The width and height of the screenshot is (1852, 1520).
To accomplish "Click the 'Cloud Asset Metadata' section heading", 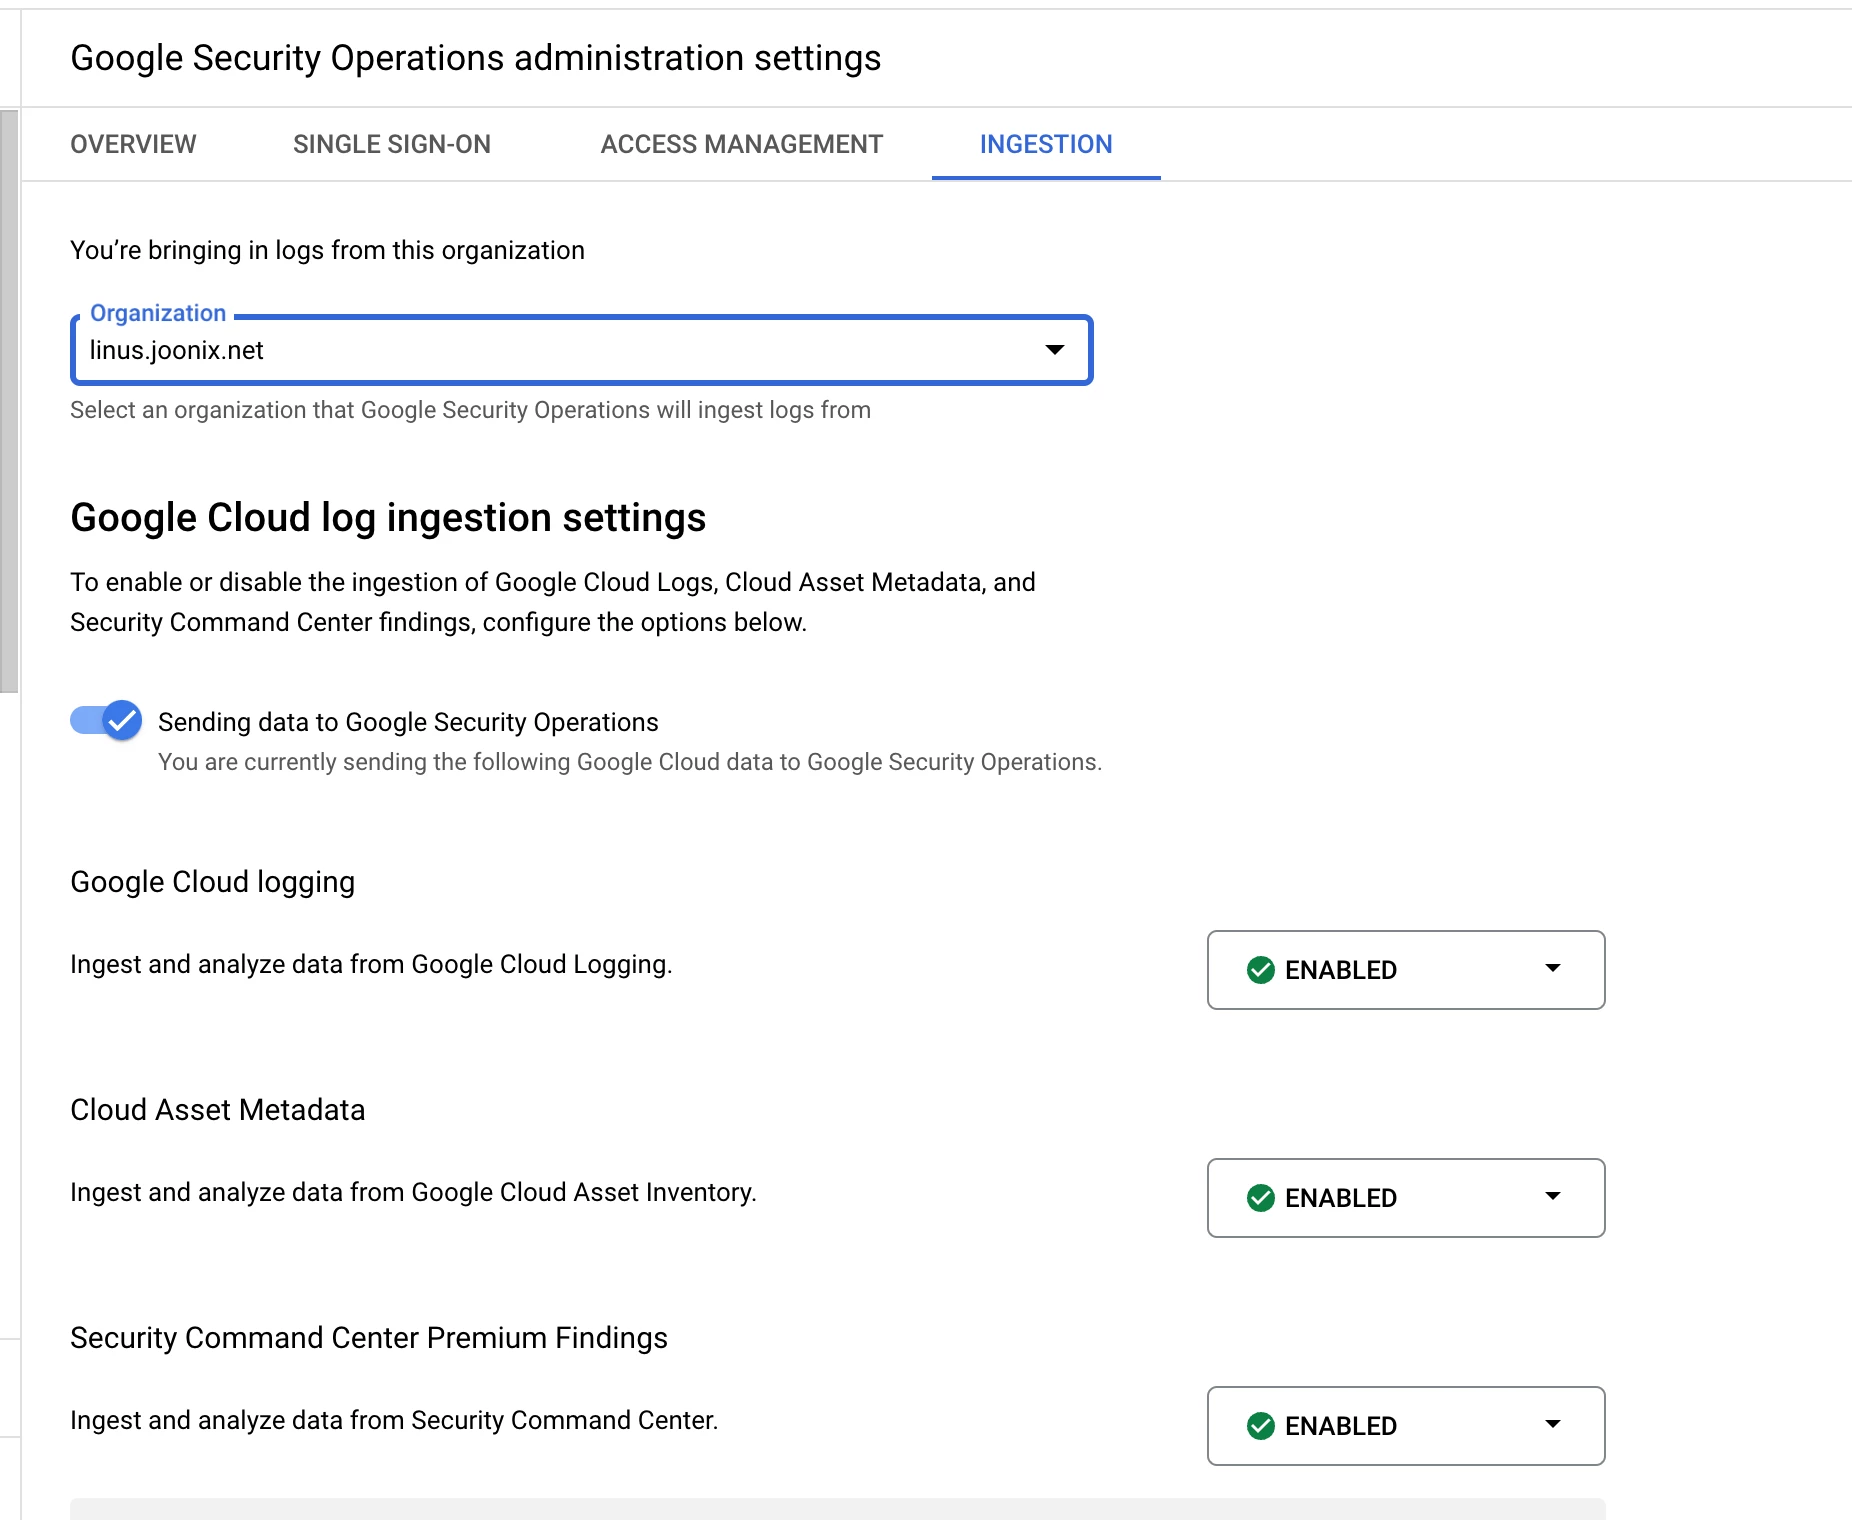I will click(x=217, y=1110).
